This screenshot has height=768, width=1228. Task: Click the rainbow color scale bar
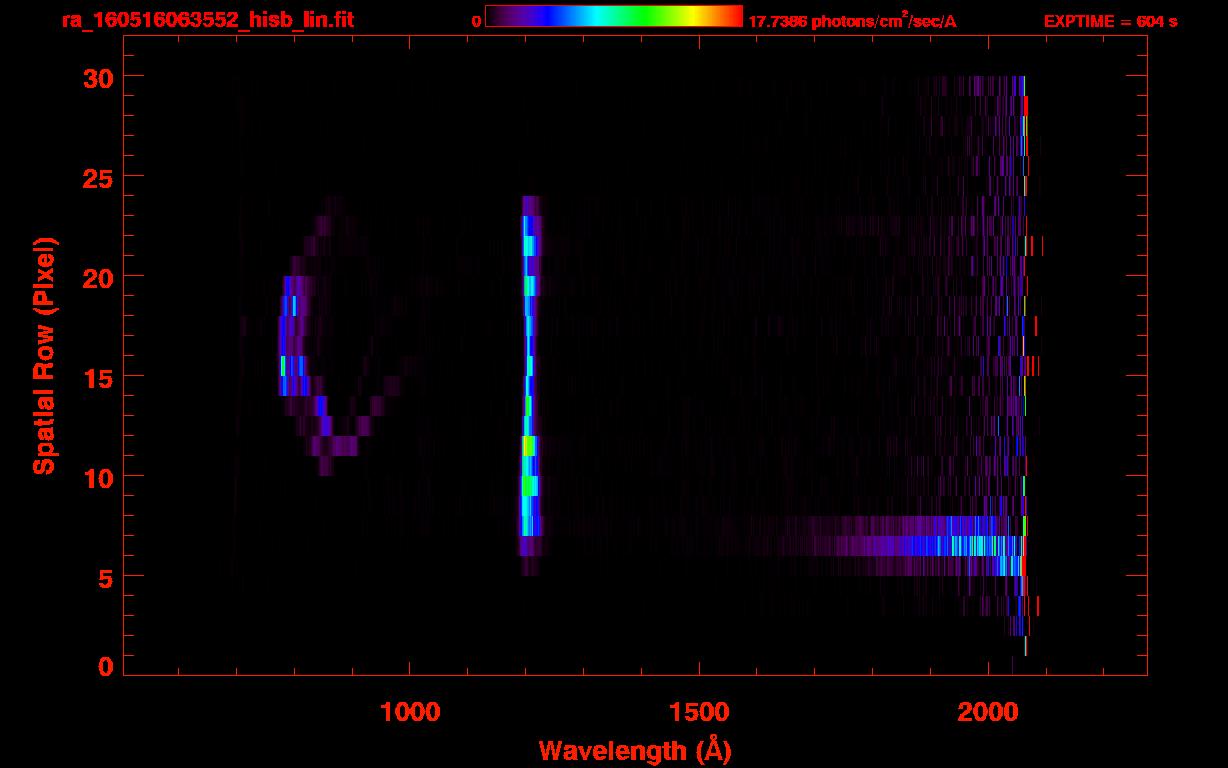click(x=614, y=16)
